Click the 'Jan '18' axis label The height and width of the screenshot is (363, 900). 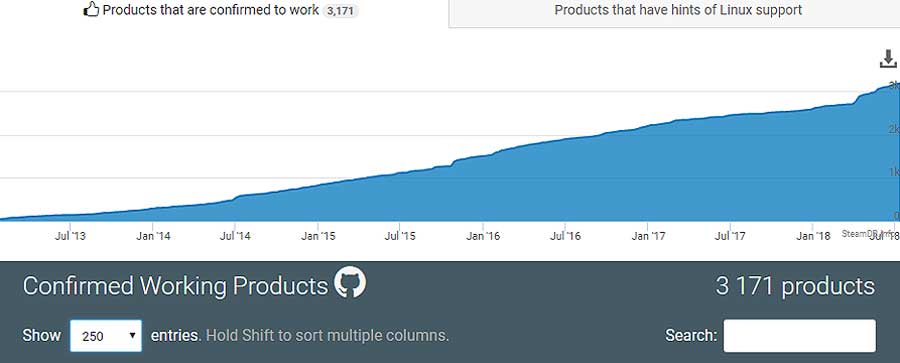813,236
